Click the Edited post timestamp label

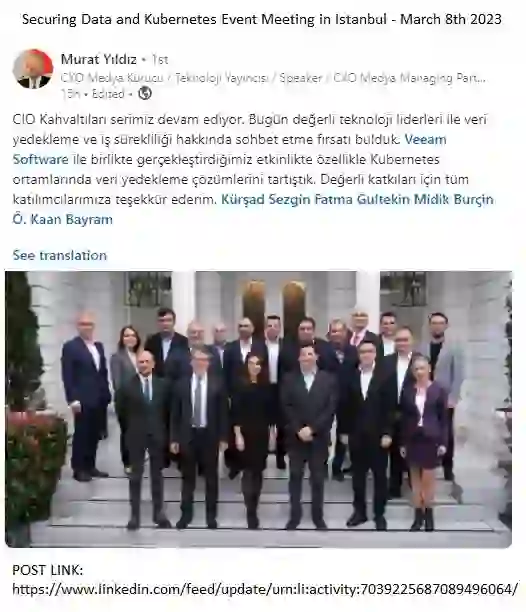tap(108, 94)
